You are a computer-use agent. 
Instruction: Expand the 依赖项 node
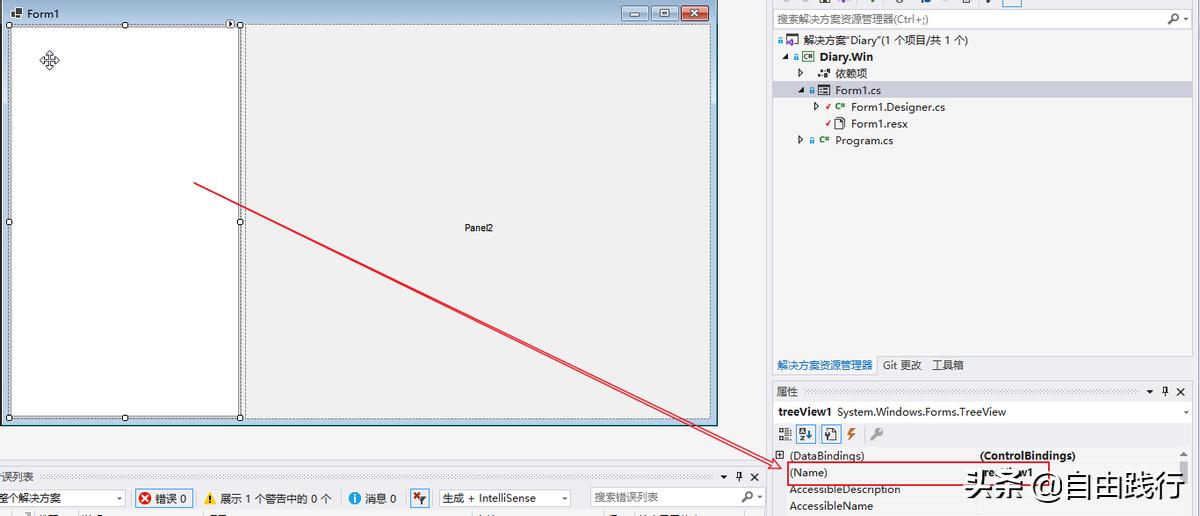pos(801,73)
